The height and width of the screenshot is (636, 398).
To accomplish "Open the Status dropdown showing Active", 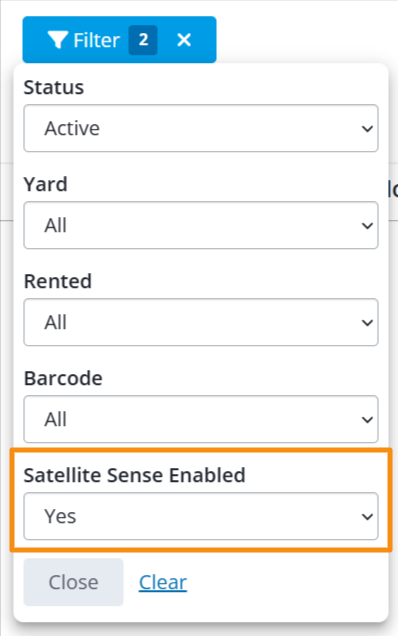I will click(x=201, y=128).
